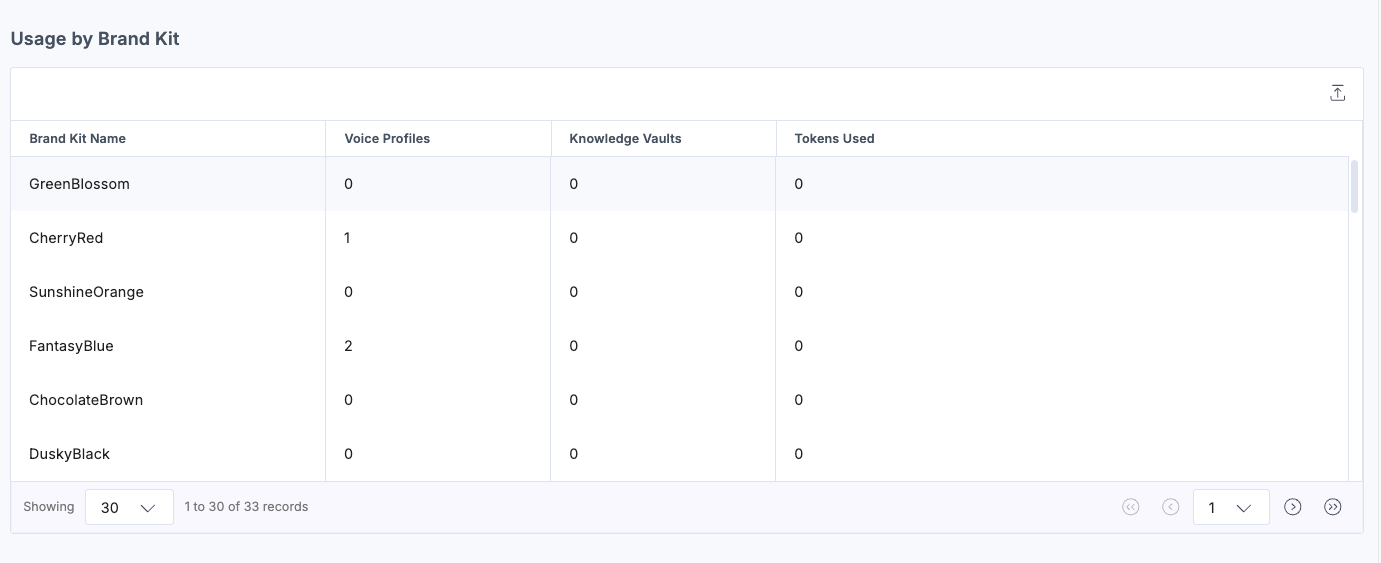The height and width of the screenshot is (563, 1381).
Task: Sort by Brand Kit Name column header
Action: point(78,139)
